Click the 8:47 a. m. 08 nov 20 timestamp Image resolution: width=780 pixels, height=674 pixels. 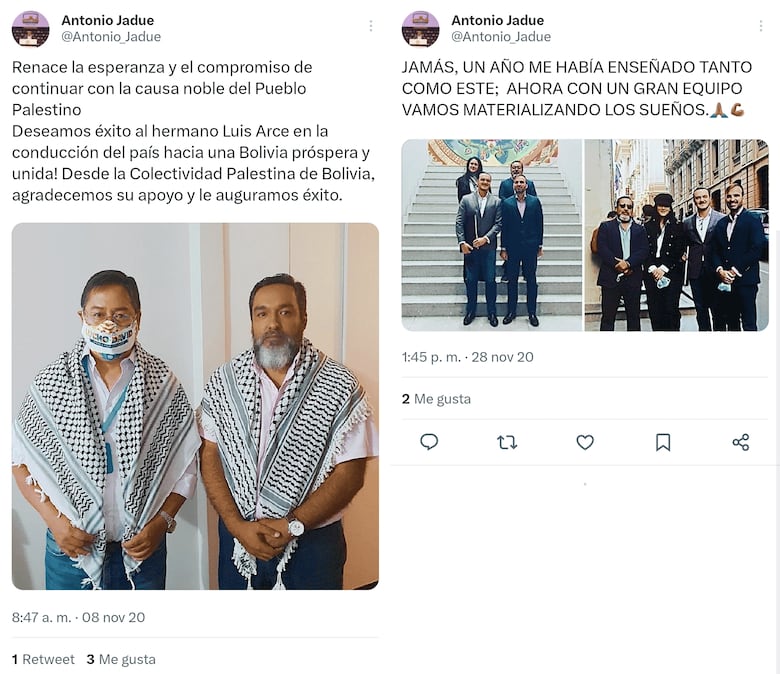click(x=79, y=617)
